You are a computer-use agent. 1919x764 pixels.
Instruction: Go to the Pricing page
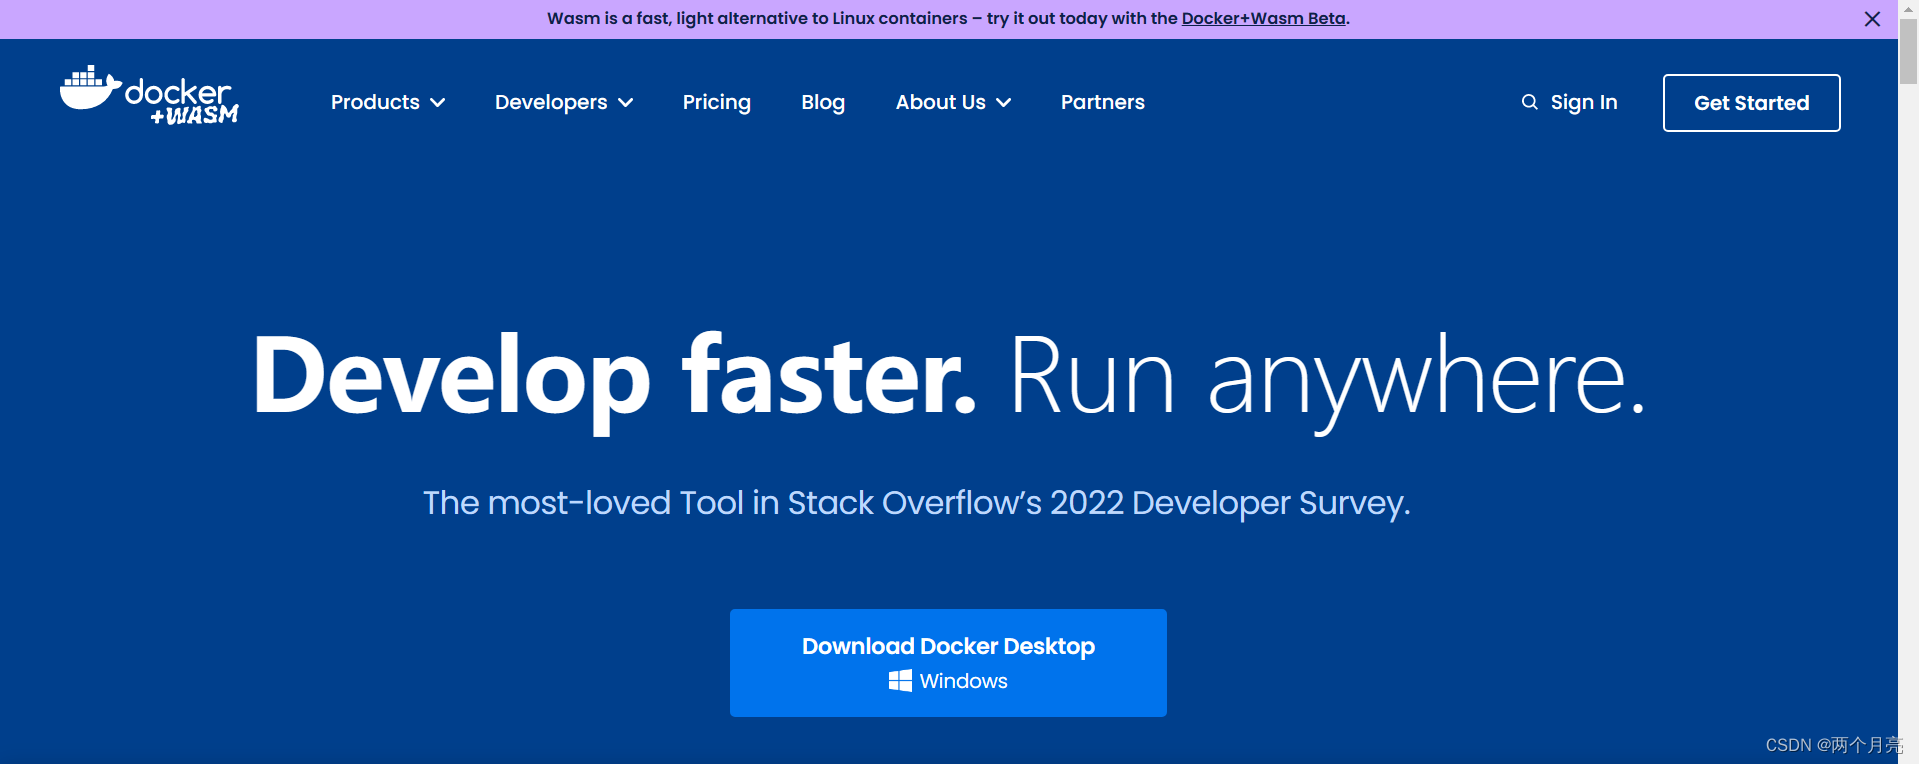tap(716, 102)
